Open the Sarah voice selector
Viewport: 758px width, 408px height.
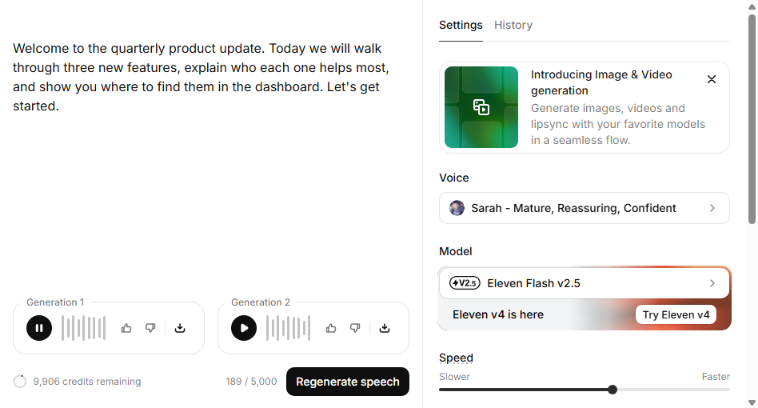(584, 208)
